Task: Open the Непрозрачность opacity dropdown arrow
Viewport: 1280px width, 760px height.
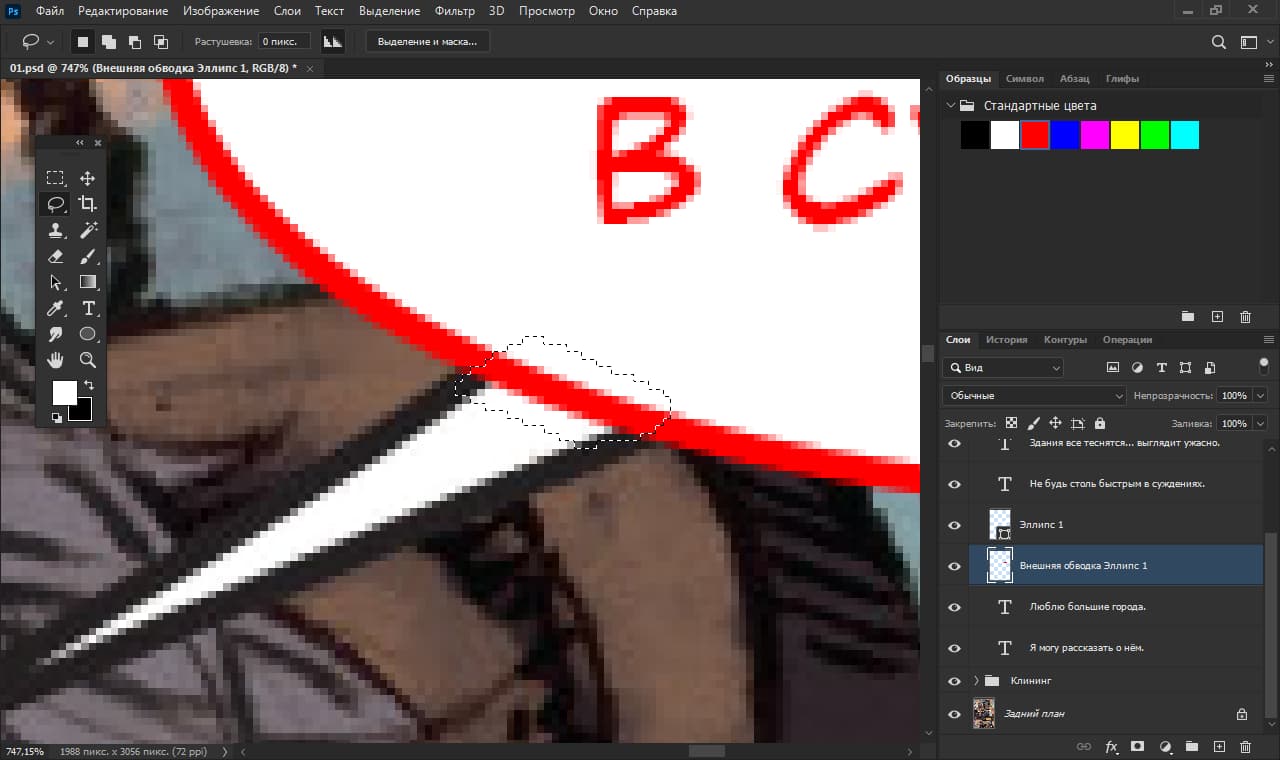Action: point(1259,395)
